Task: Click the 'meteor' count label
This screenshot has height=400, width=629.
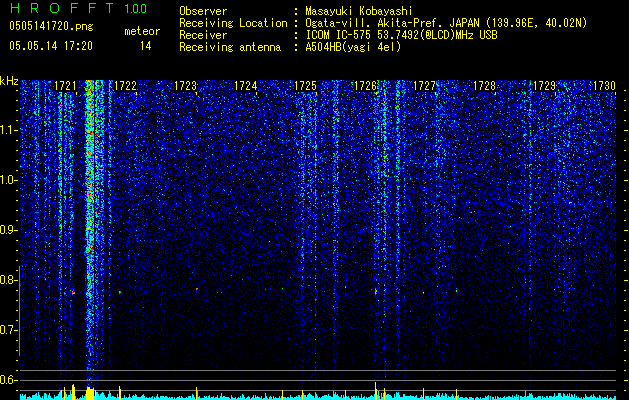Action: click(x=142, y=31)
